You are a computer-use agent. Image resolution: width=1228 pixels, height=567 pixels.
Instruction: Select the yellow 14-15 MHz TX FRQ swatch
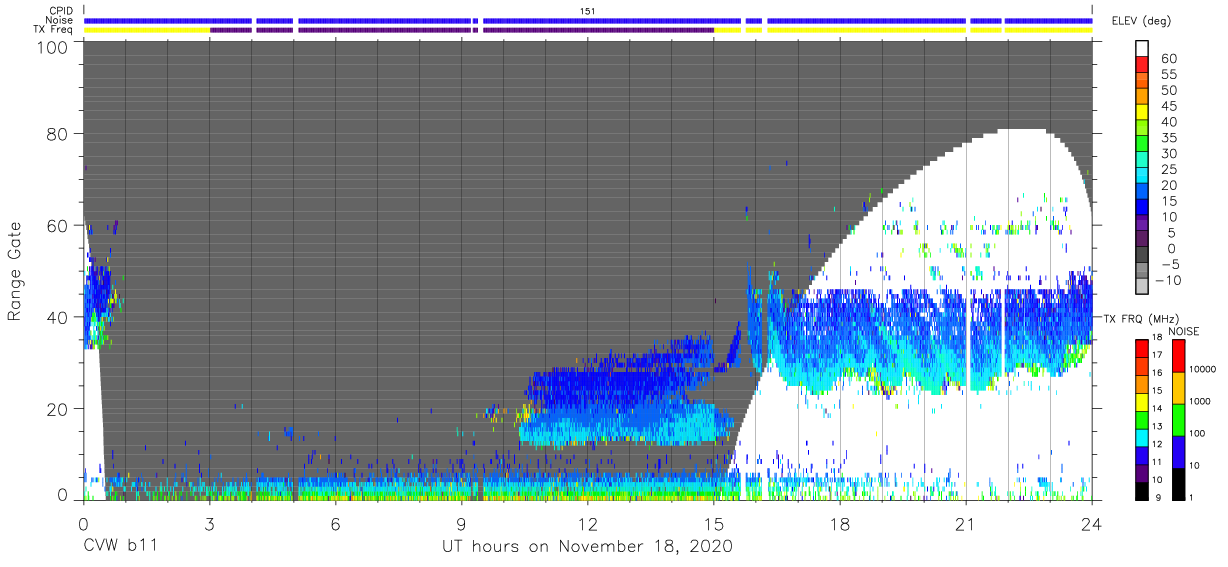[x=1144, y=402]
